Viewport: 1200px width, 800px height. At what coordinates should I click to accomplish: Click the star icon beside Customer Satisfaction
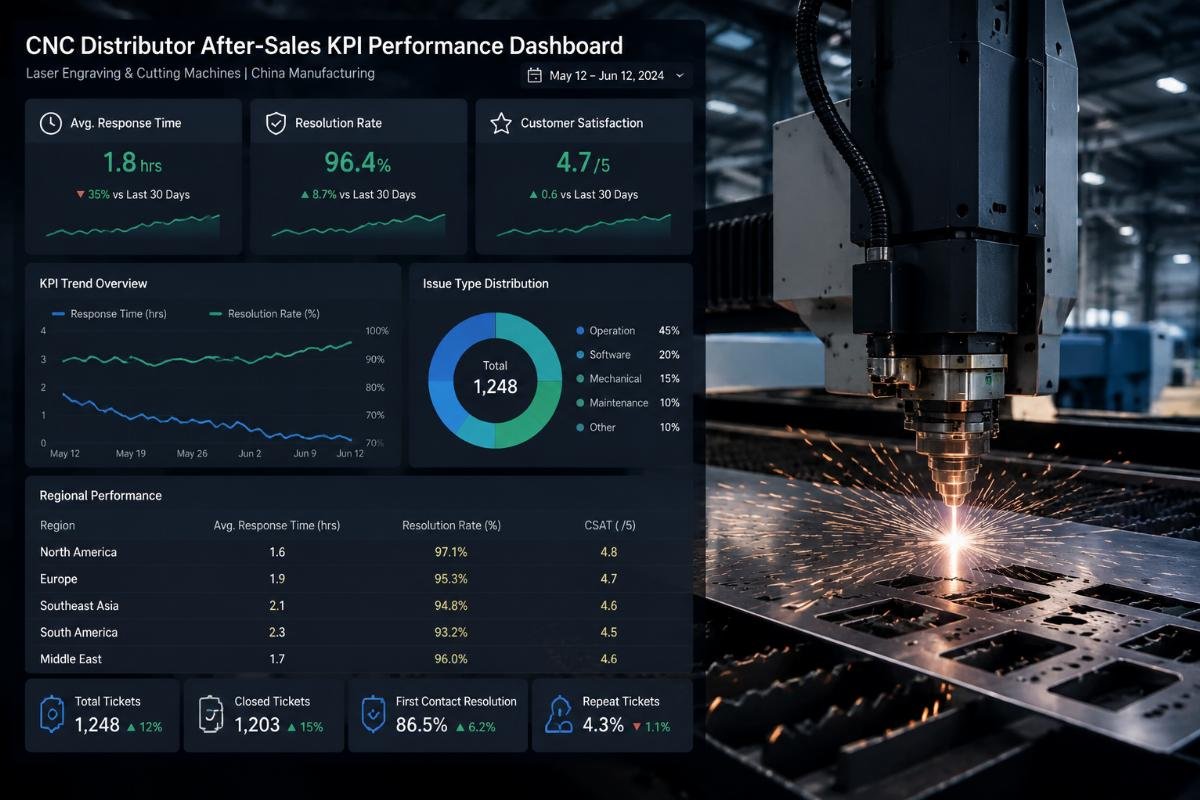pyautogui.click(x=501, y=123)
